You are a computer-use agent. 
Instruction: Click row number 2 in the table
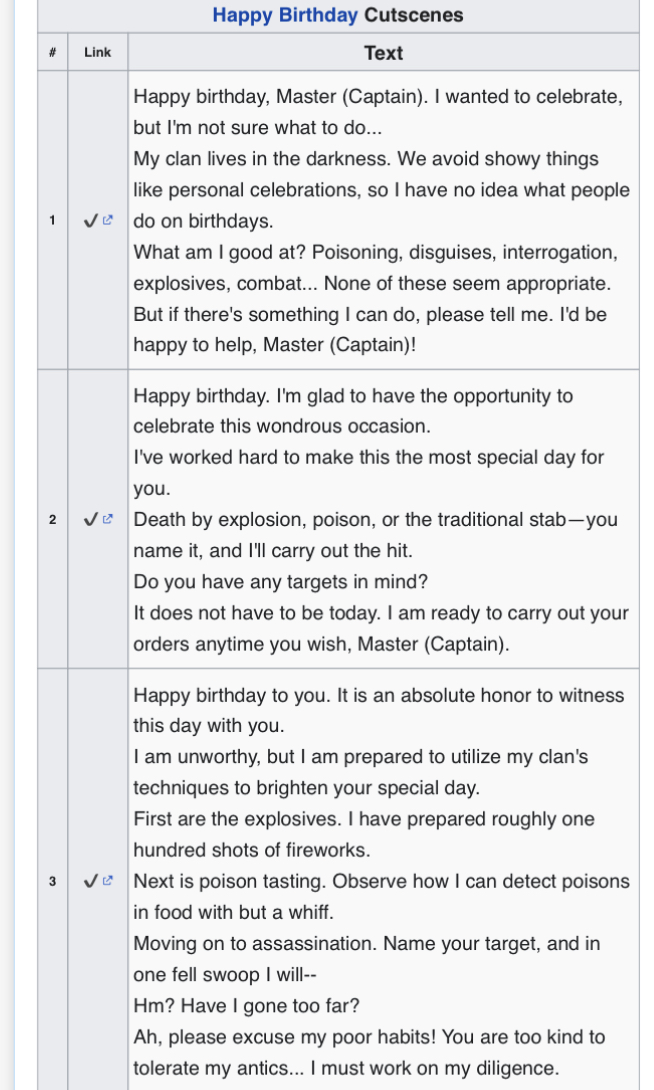click(52, 520)
